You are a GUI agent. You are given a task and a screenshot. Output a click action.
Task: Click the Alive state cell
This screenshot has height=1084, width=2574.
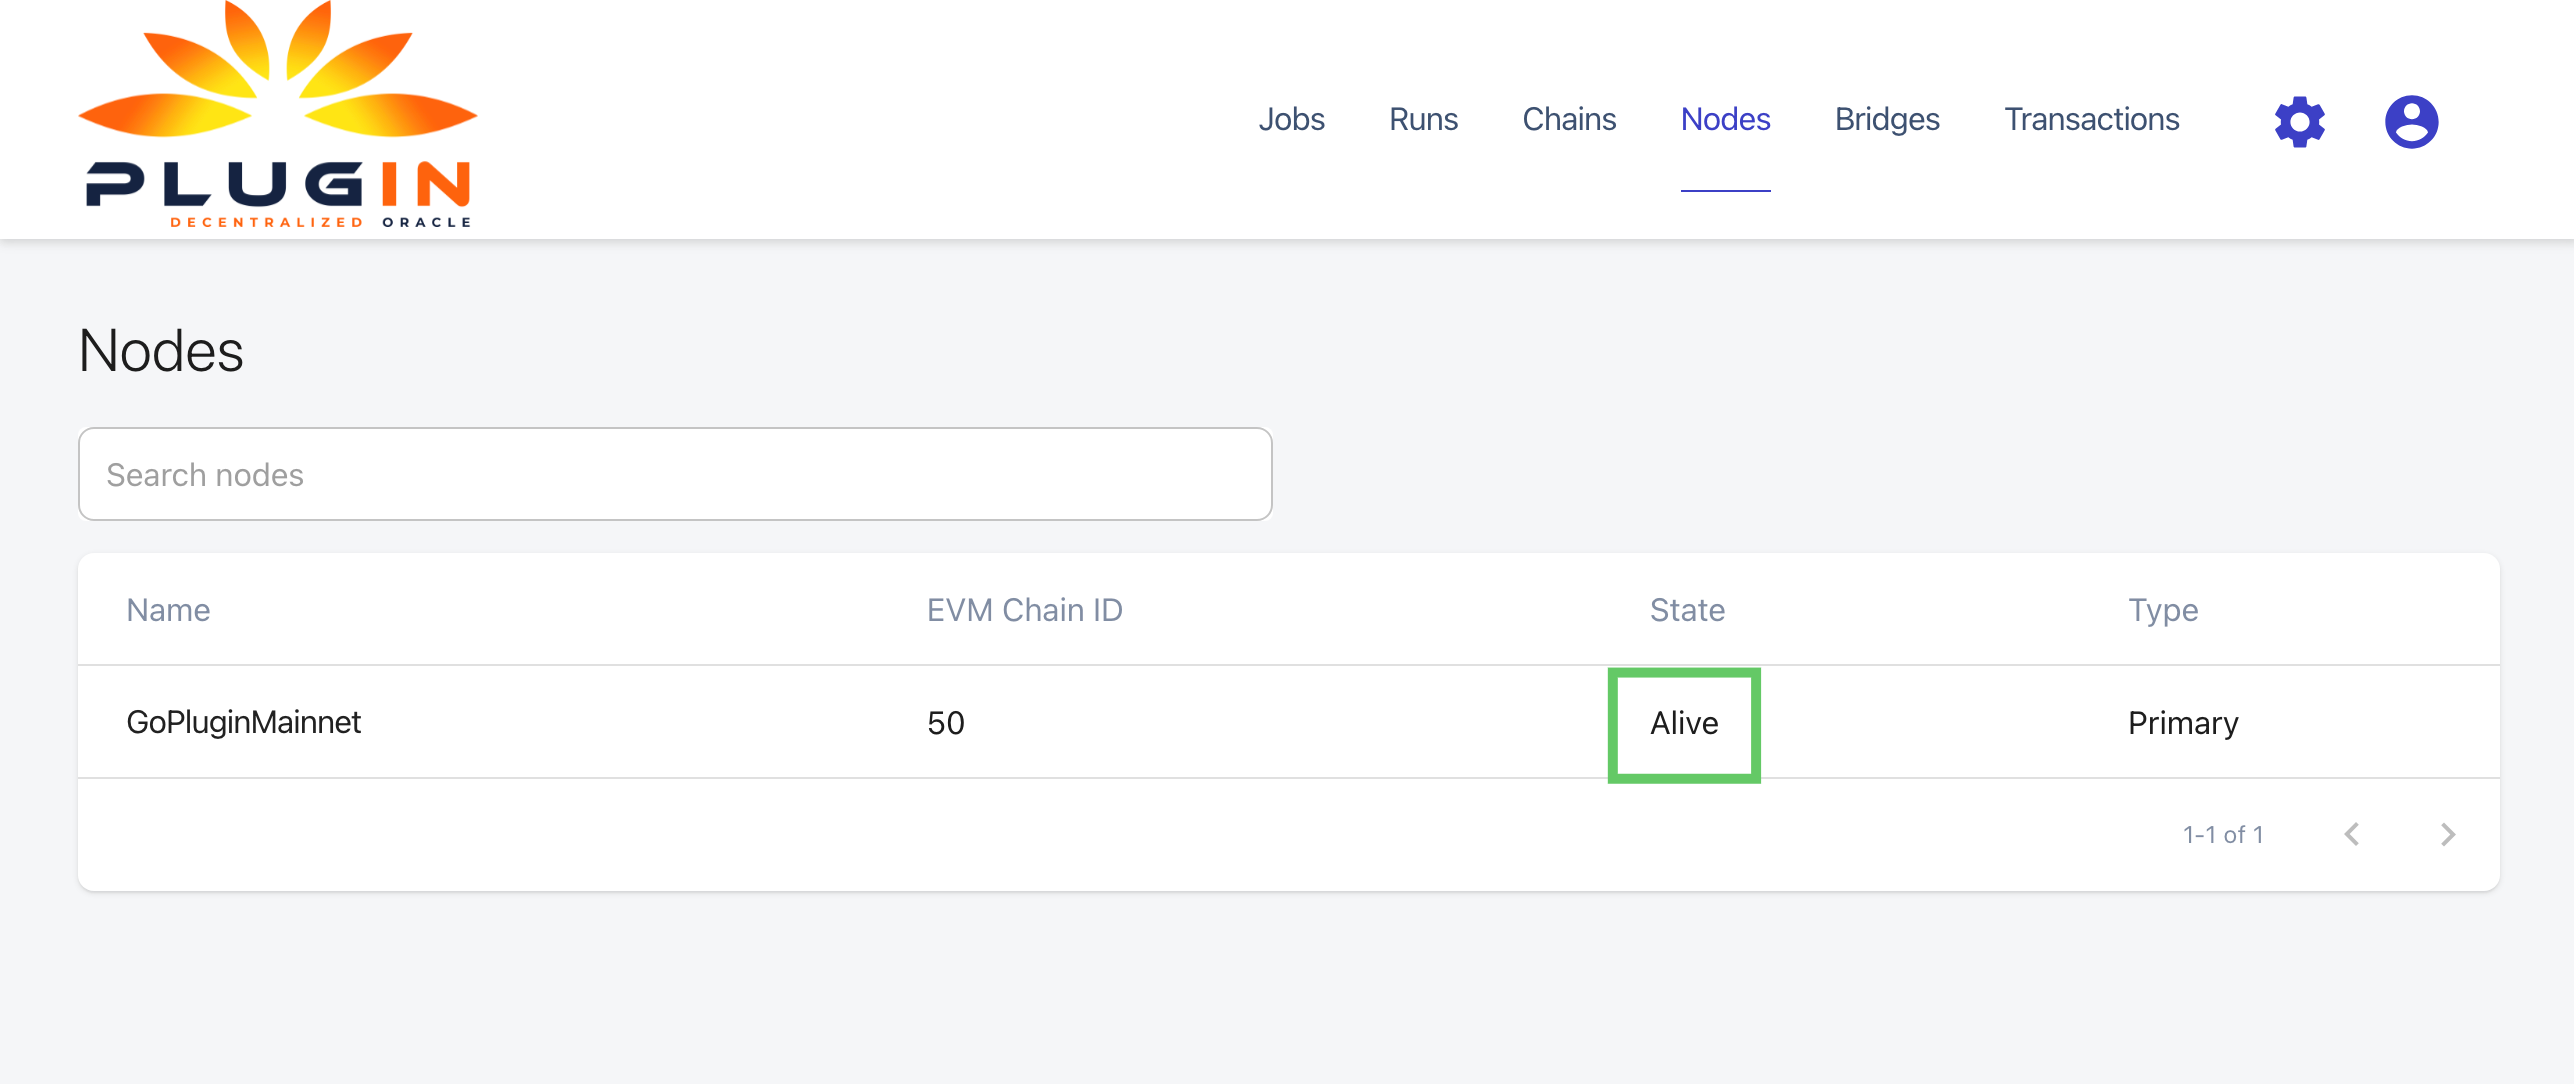click(x=1684, y=723)
